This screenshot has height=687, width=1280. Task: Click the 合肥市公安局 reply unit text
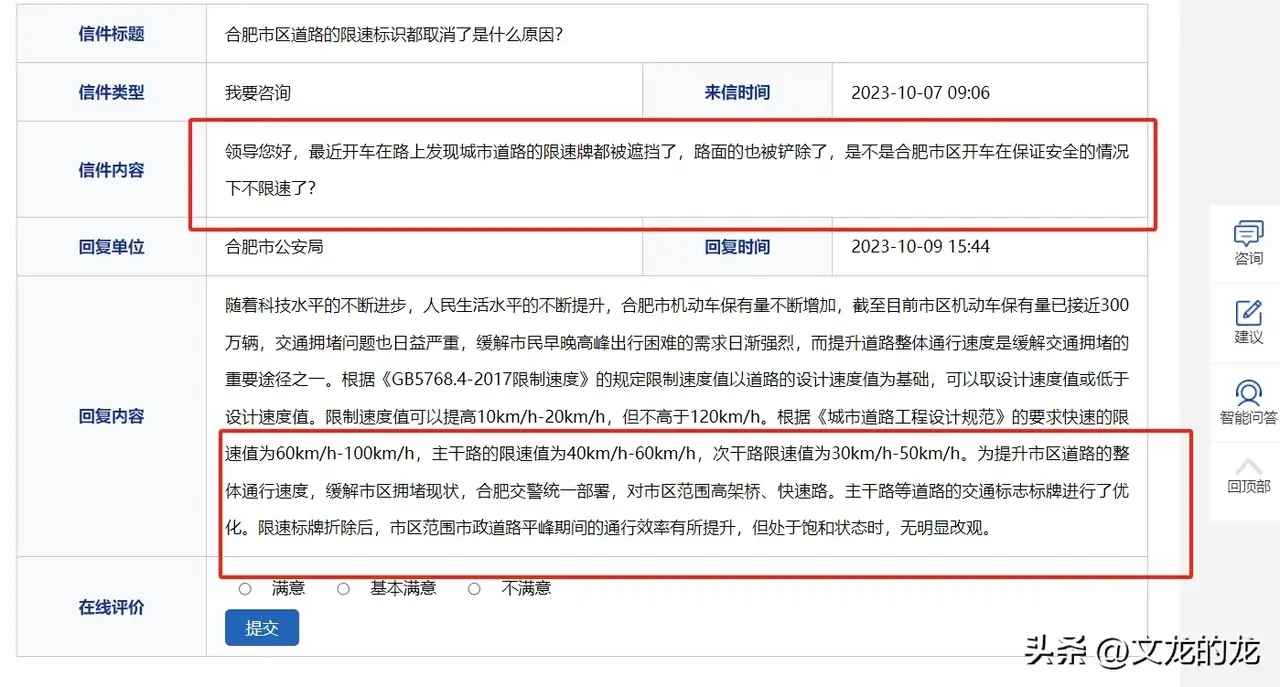274,247
